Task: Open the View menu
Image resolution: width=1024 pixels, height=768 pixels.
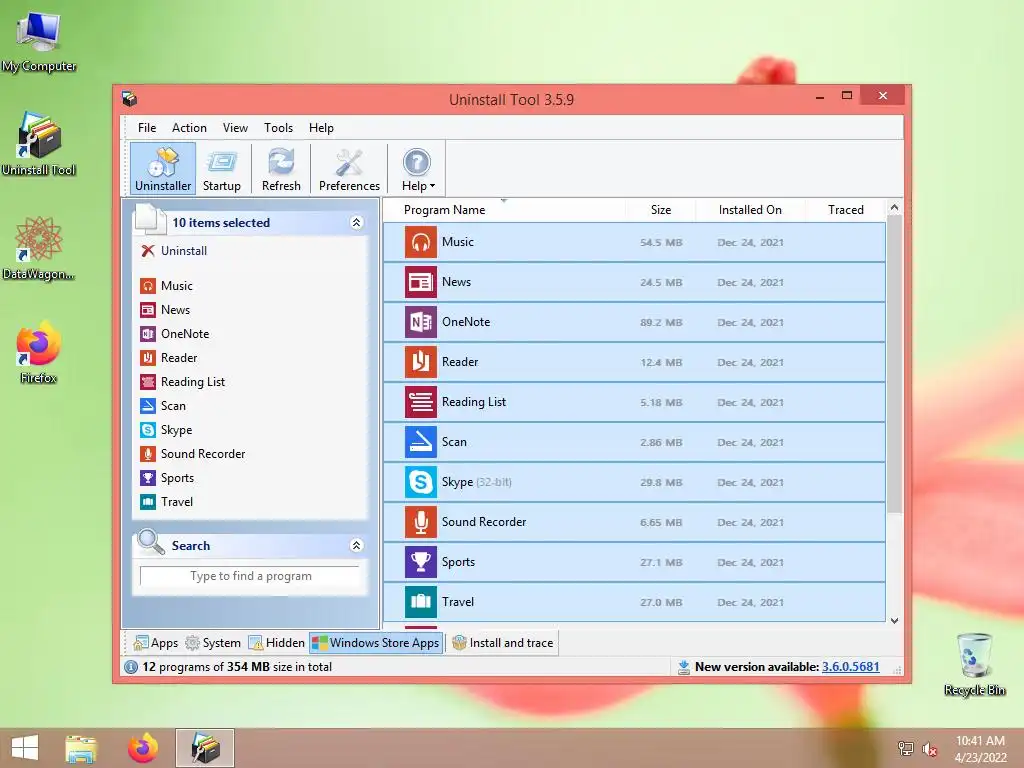Action: tap(235, 128)
